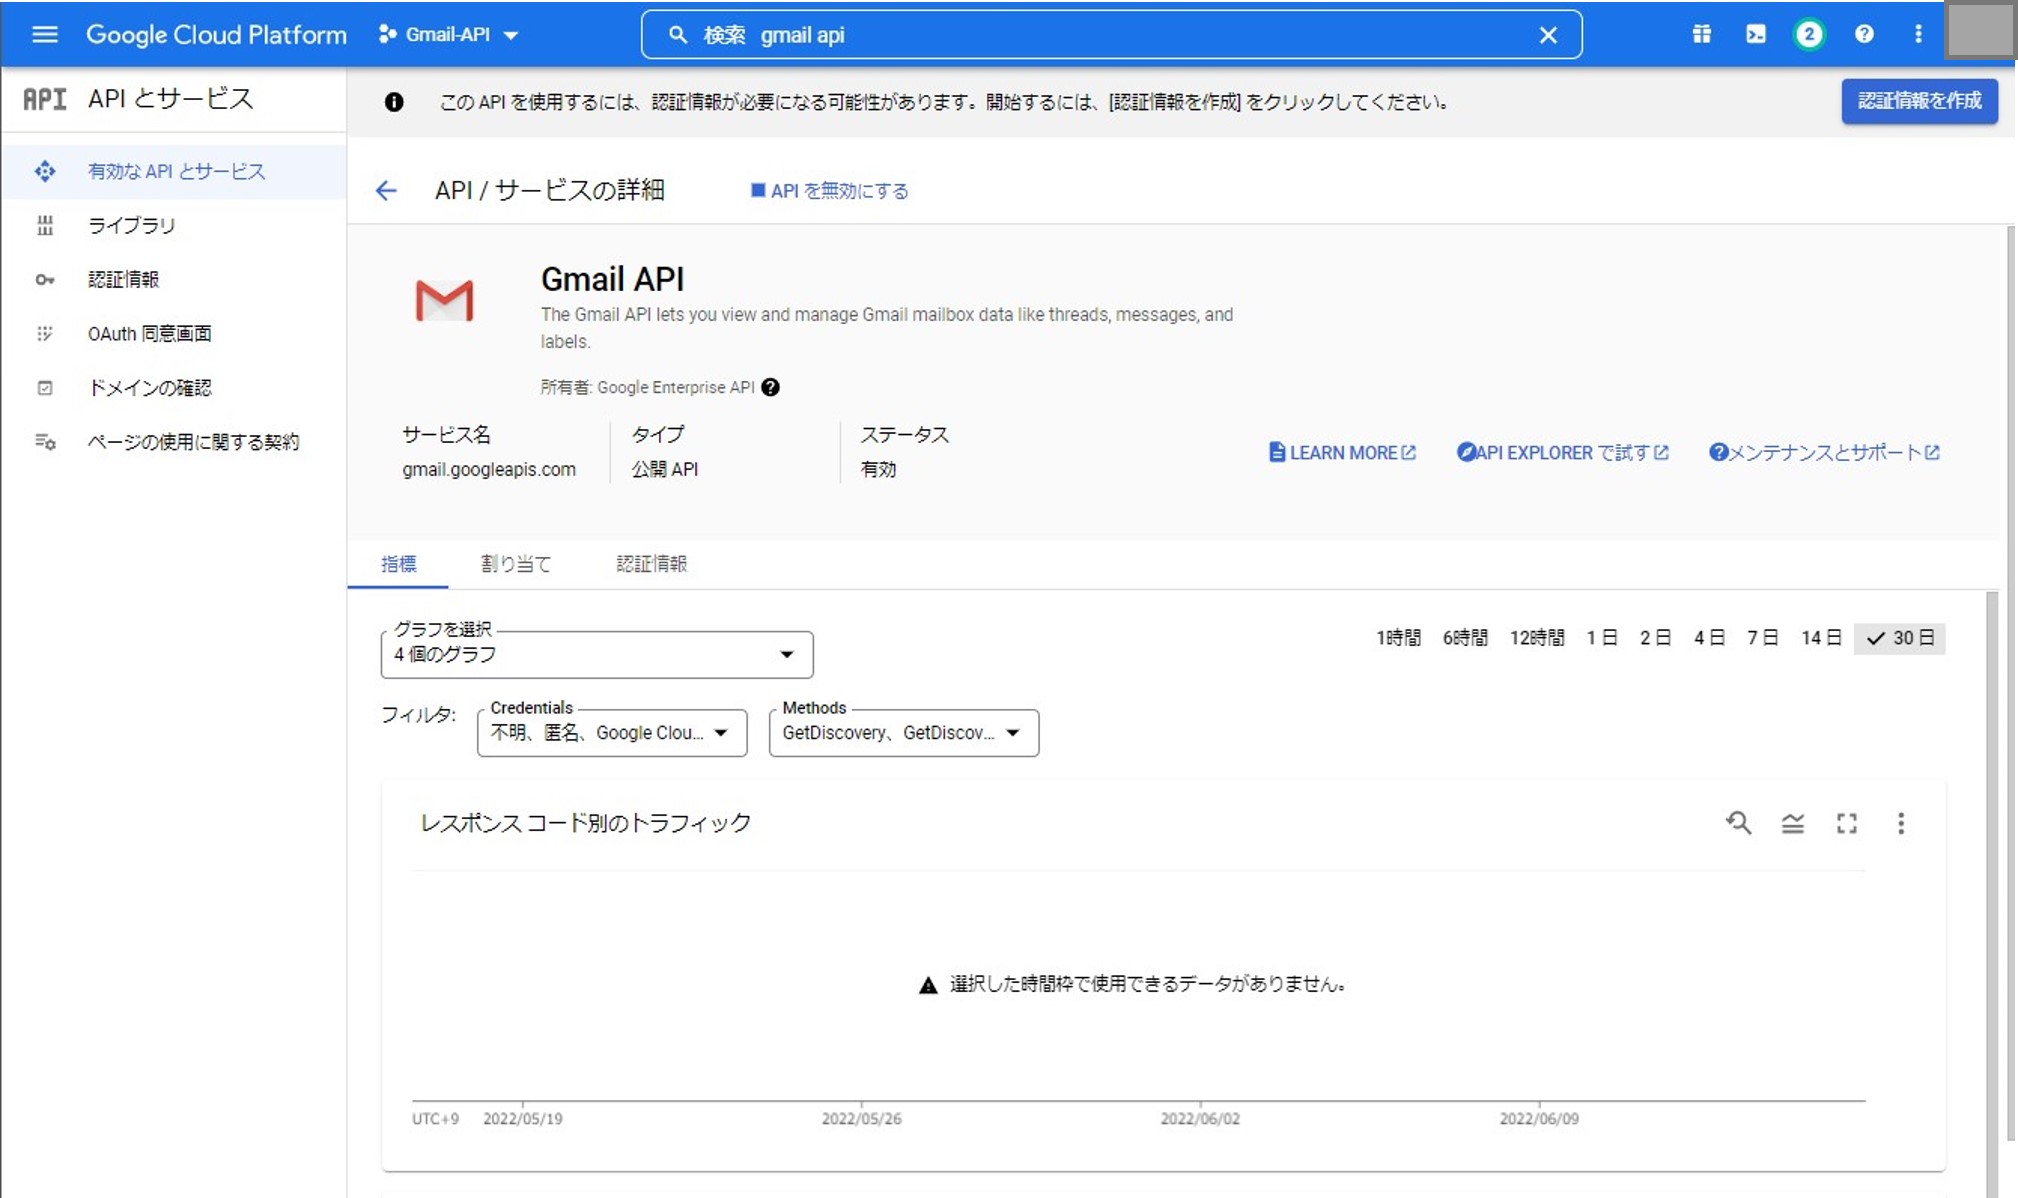Viewport: 2018px width, 1198px height.
Task: Click the search magnifier icon
Action: (x=678, y=35)
